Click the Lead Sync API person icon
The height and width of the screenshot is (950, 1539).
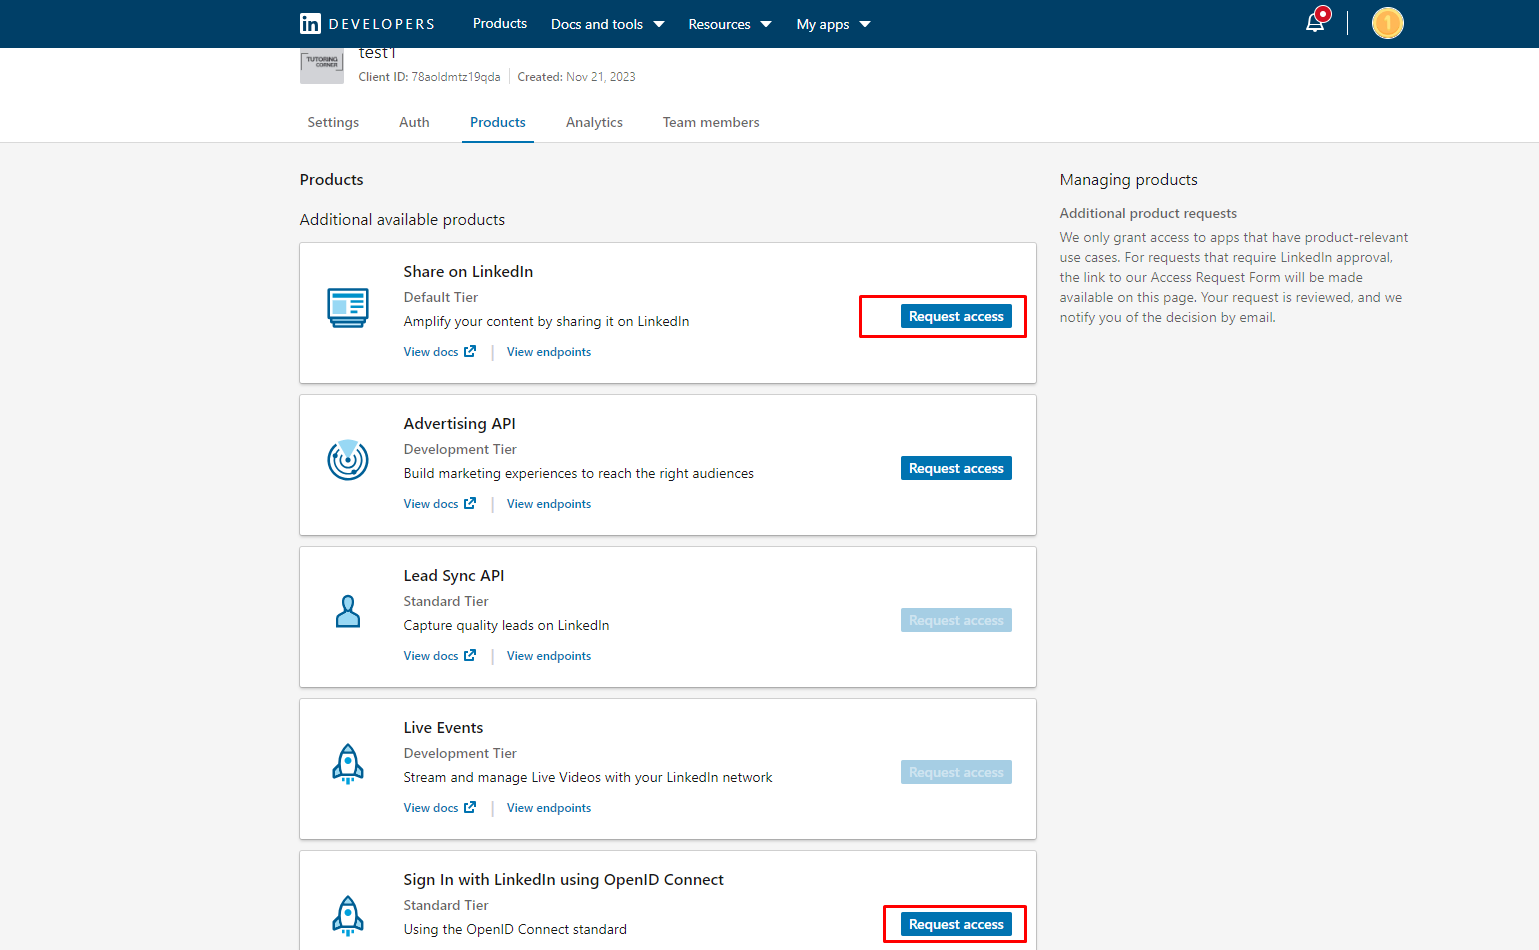pyautogui.click(x=347, y=612)
